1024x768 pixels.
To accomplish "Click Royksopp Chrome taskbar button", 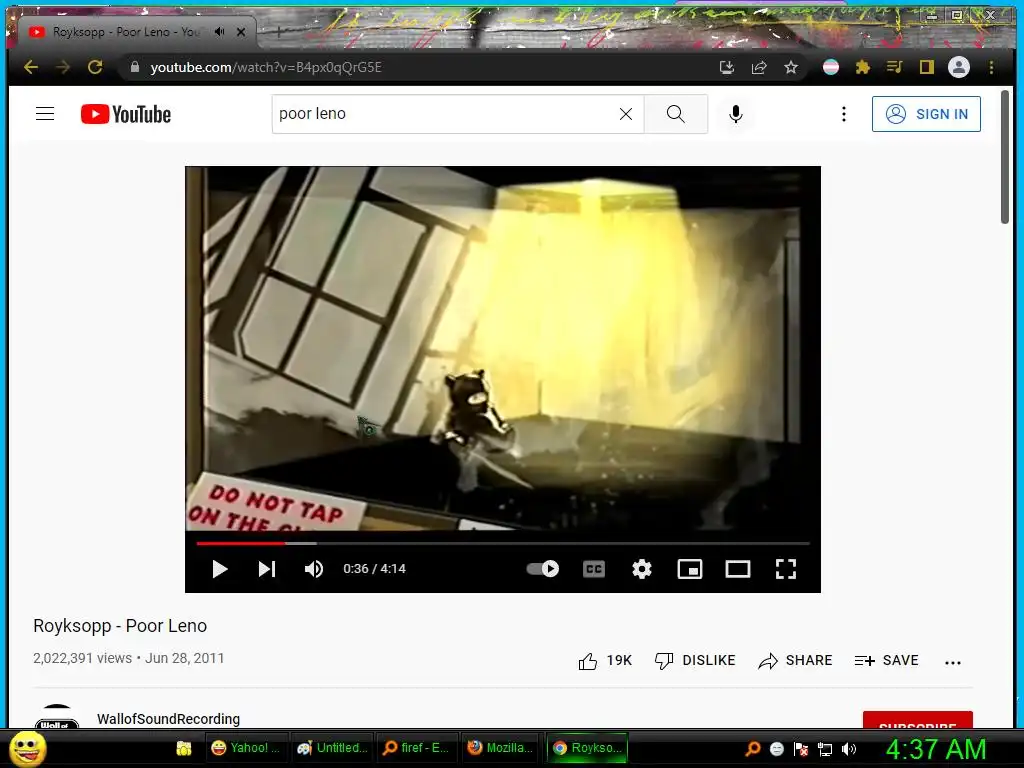I will [587, 748].
